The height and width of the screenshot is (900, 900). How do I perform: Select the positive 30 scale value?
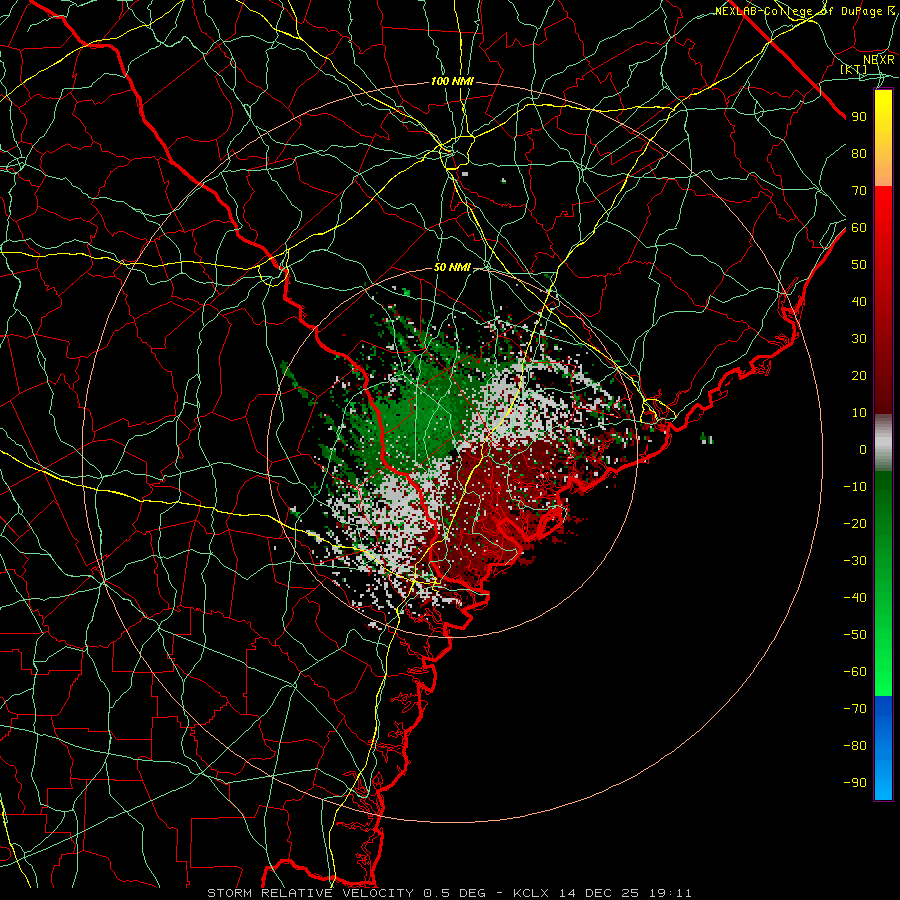[x=859, y=339]
